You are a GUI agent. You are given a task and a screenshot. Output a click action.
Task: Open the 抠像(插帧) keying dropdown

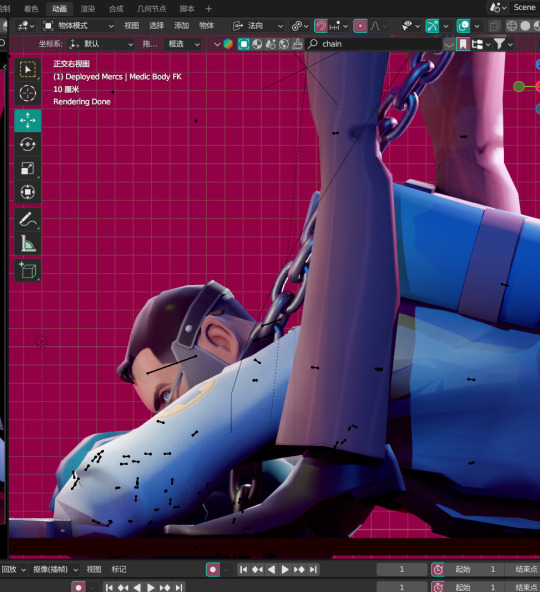click(x=55, y=569)
